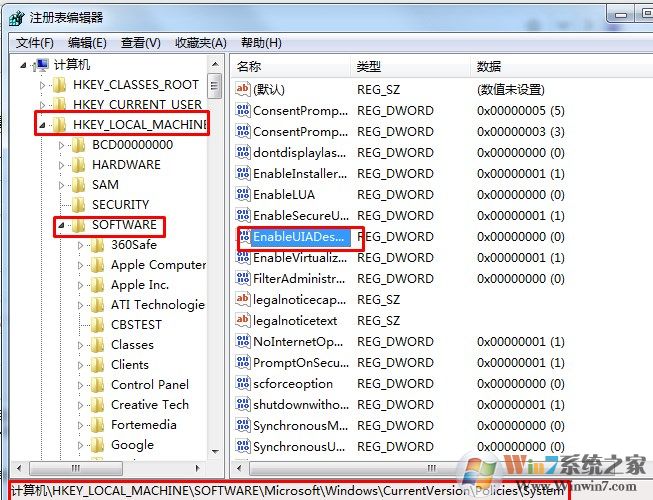Click the EnableLUA DWORD icon
The width and height of the screenshot is (653, 500).
[x=243, y=194]
